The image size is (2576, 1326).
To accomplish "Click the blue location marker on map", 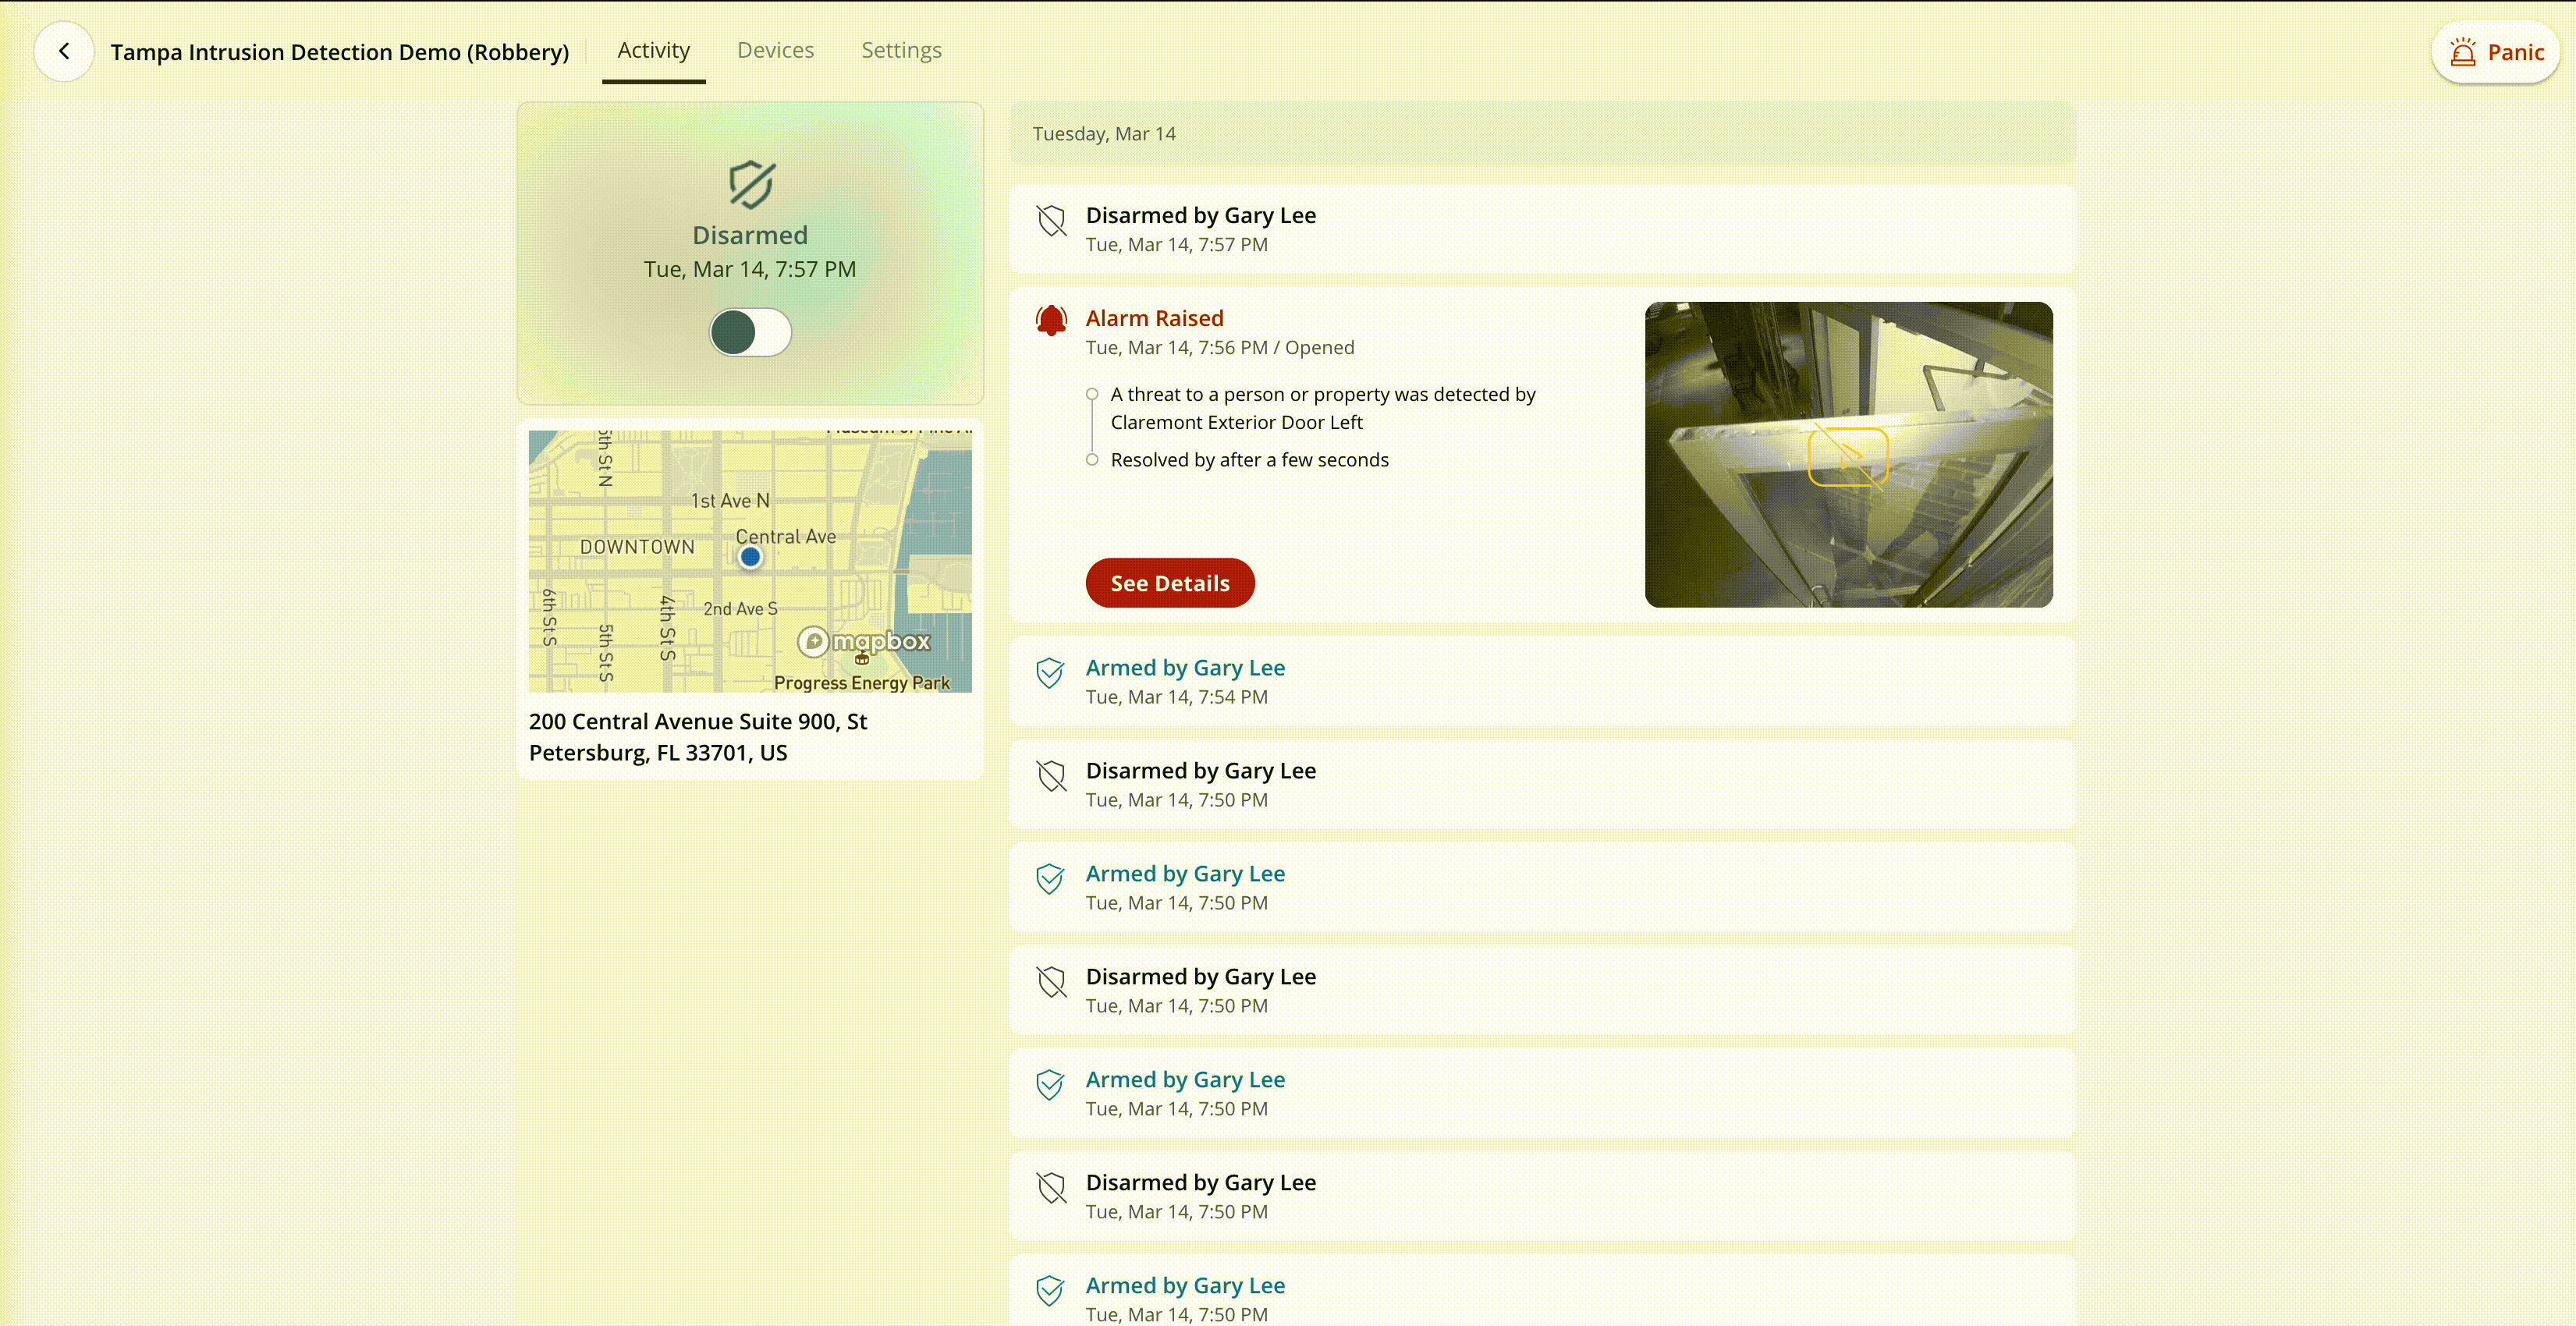I will click(x=750, y=558).
